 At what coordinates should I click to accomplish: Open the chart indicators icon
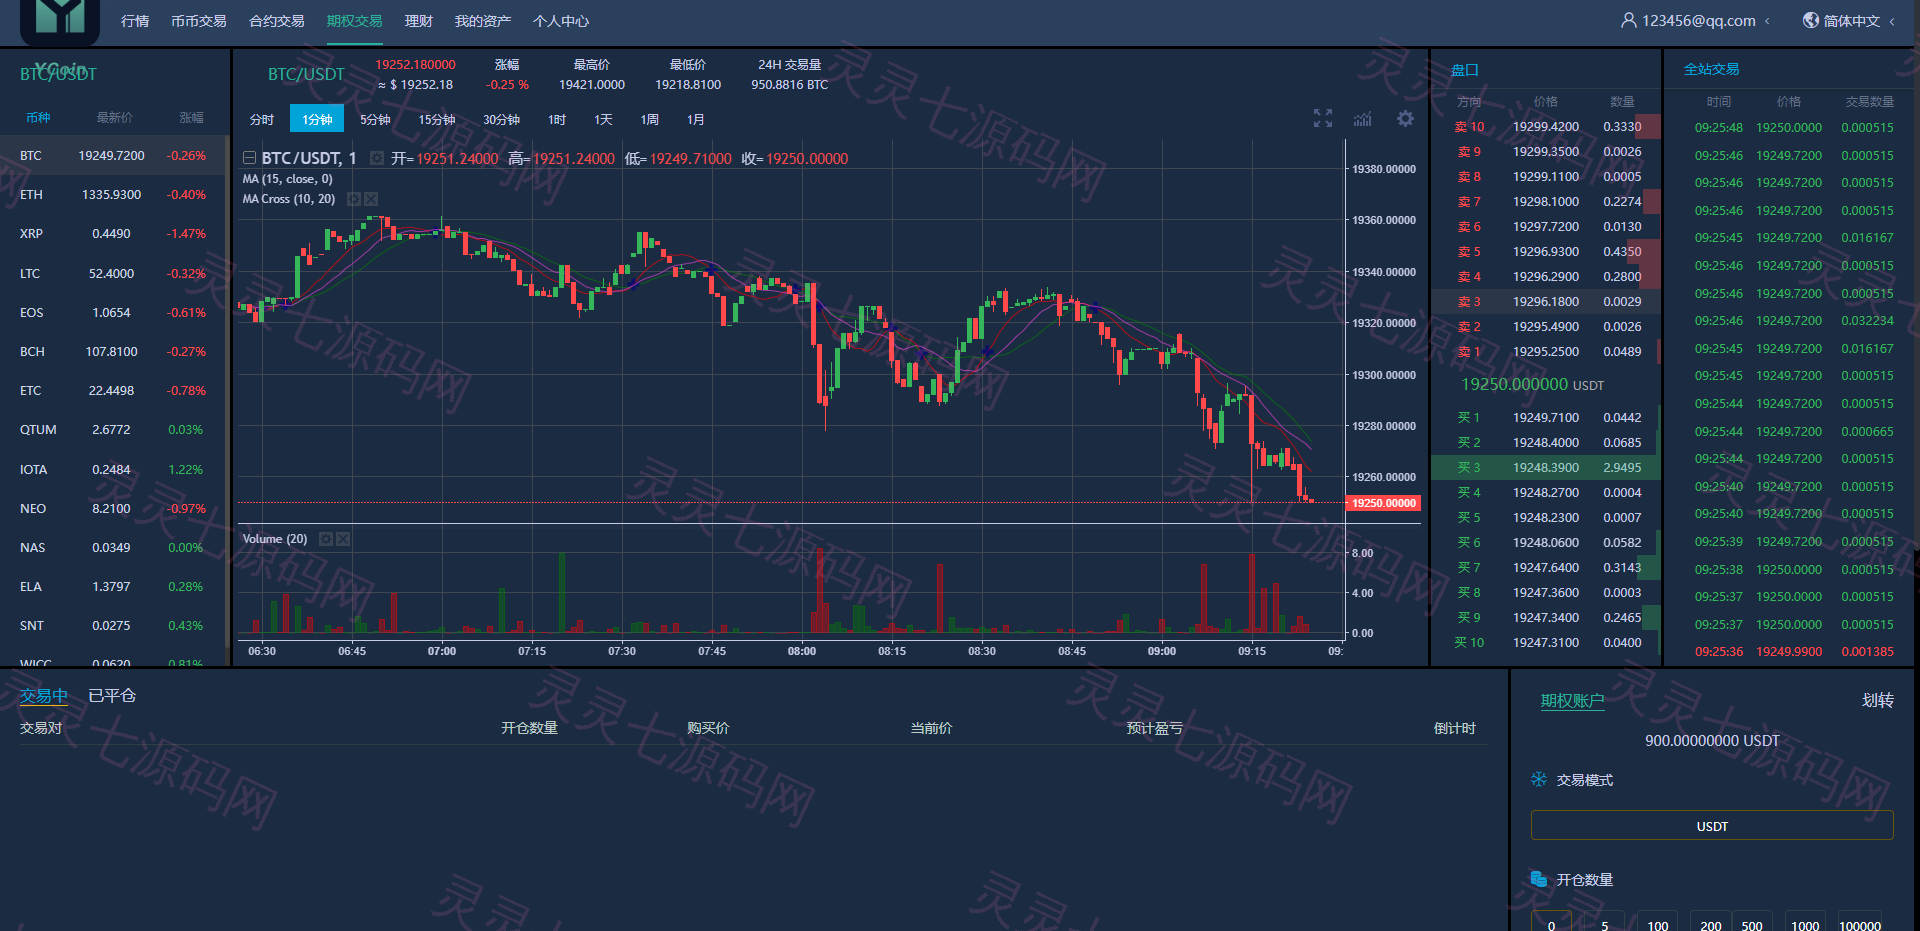[x=1363, y=119]
